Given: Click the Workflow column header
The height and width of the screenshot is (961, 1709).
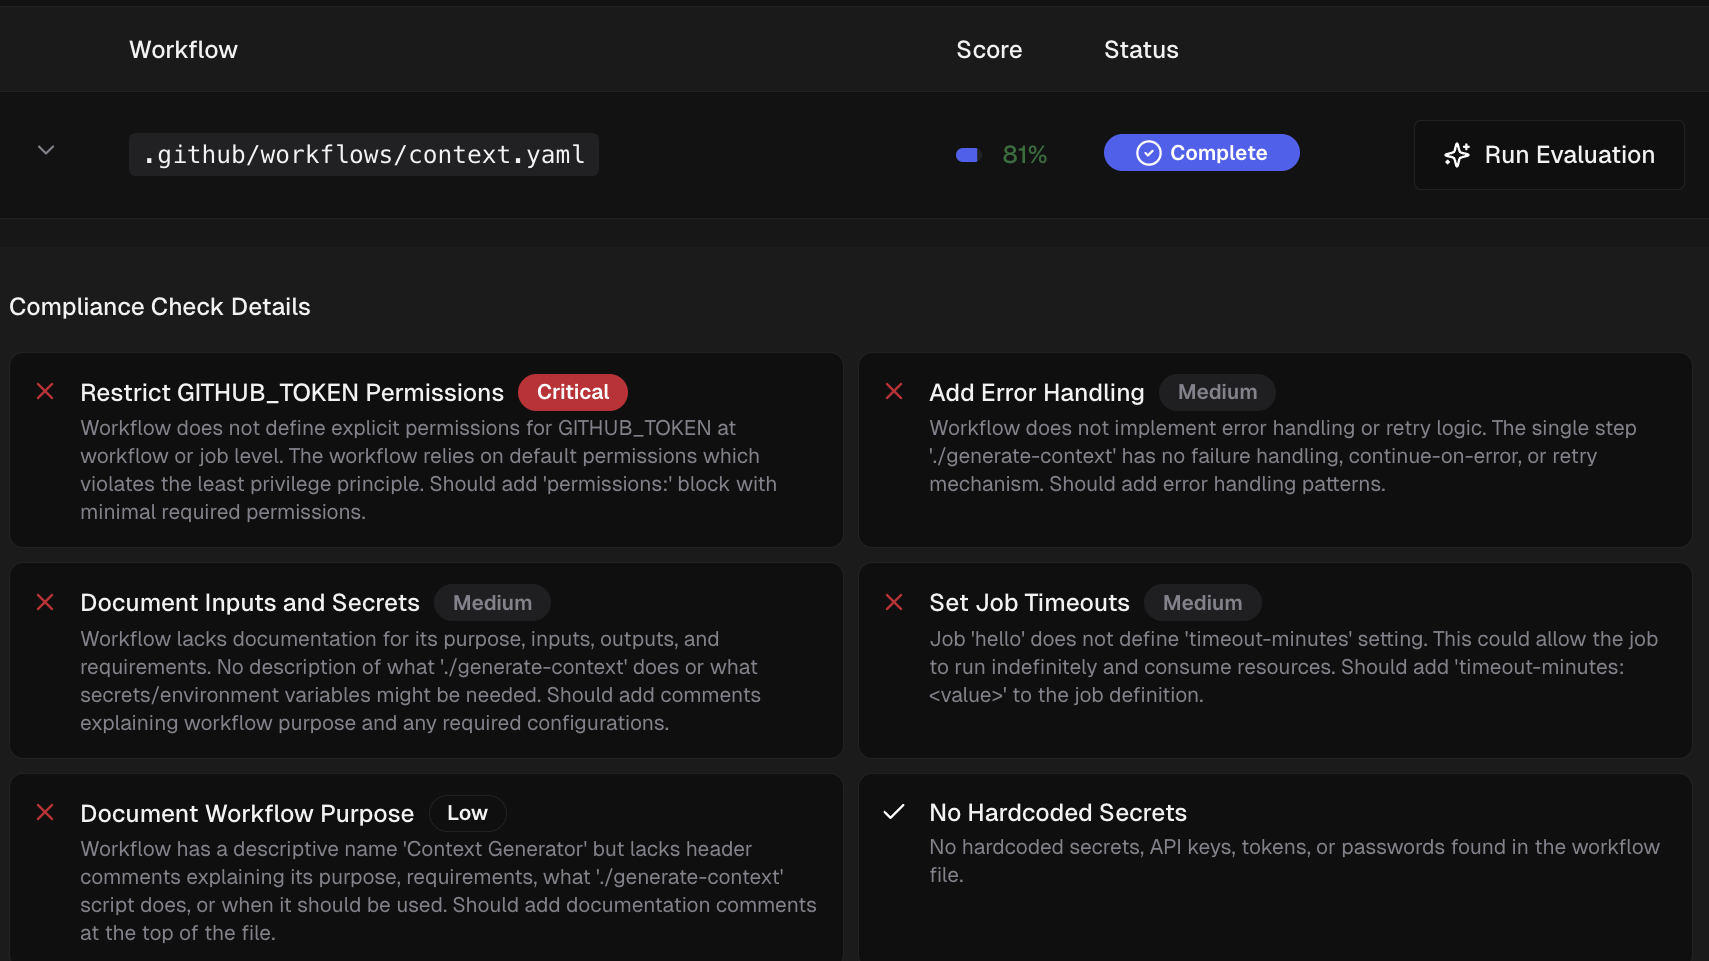Looking at the screenshot, I should coord(183,50).
